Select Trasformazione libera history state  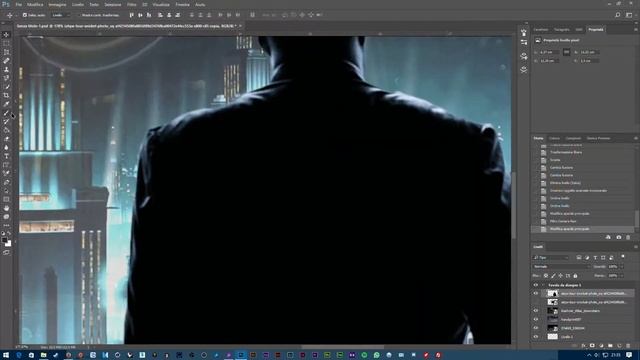(x=566, y=152)
